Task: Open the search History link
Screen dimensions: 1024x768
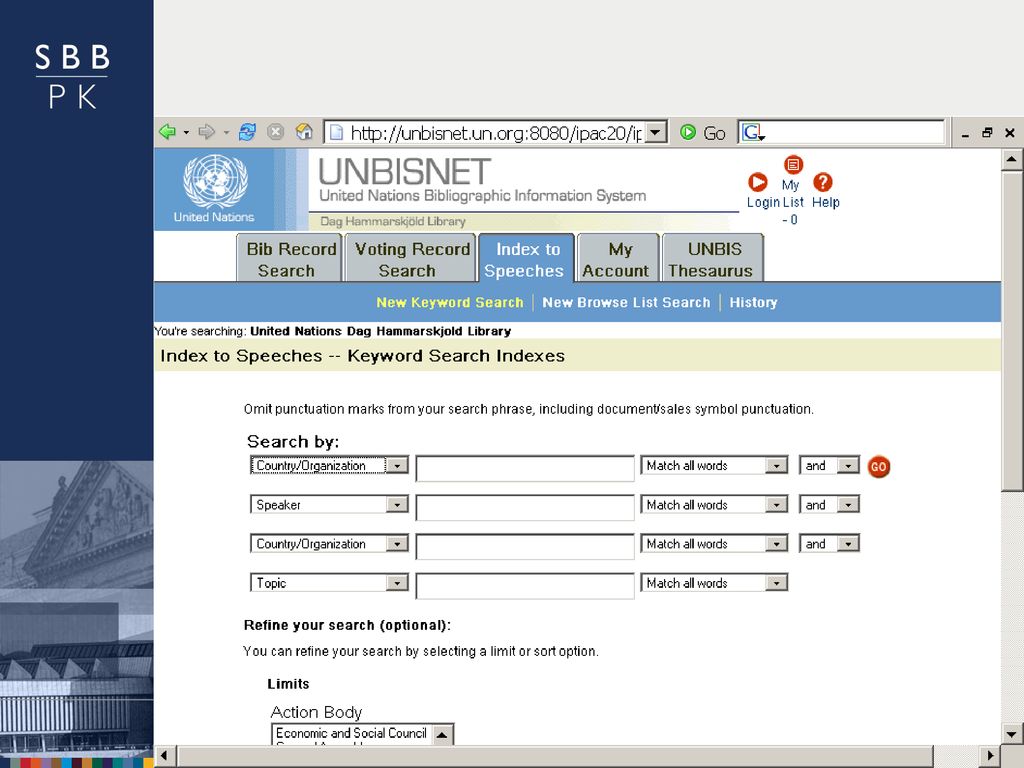Action: (x=754, y=302)
